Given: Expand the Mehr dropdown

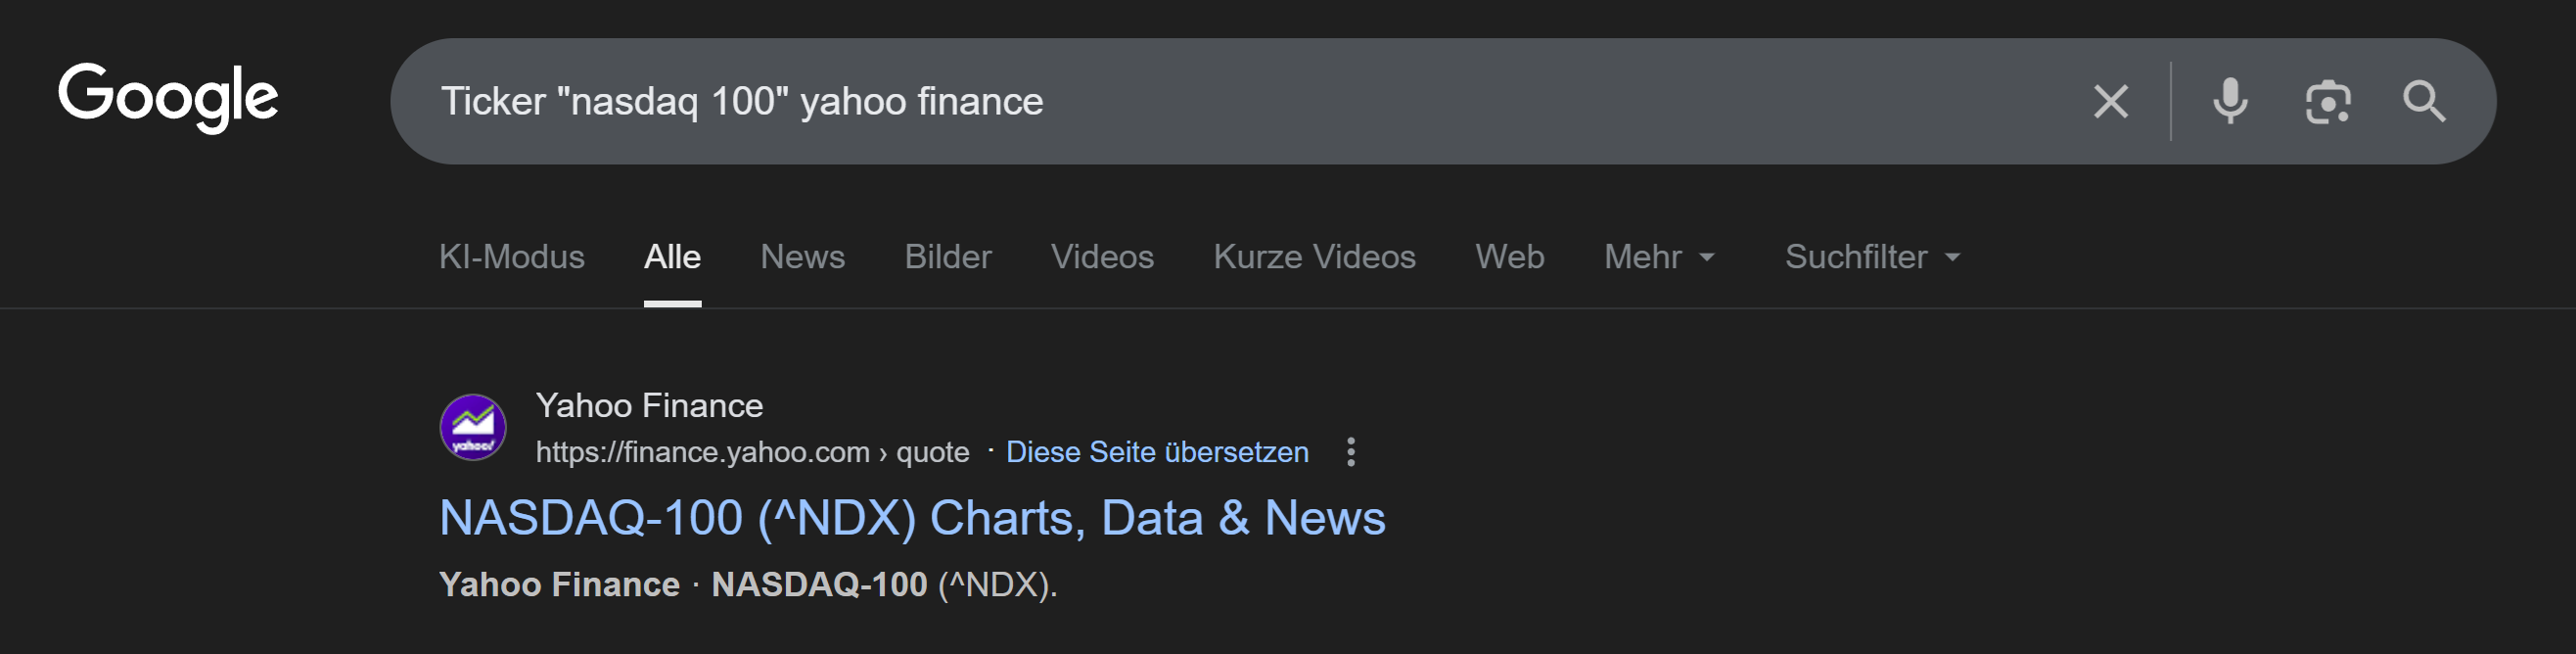Looking at the screenshot, I should pos(1659,257).
